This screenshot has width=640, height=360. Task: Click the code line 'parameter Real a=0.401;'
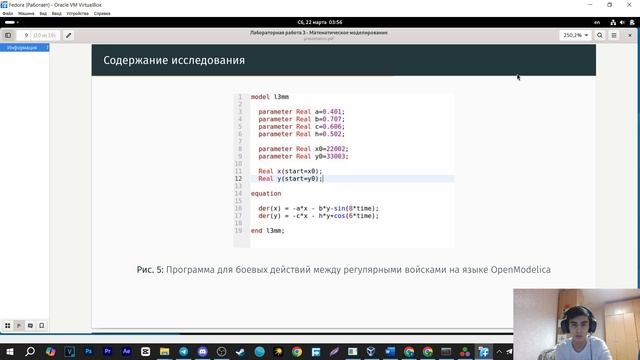point(302,111)
